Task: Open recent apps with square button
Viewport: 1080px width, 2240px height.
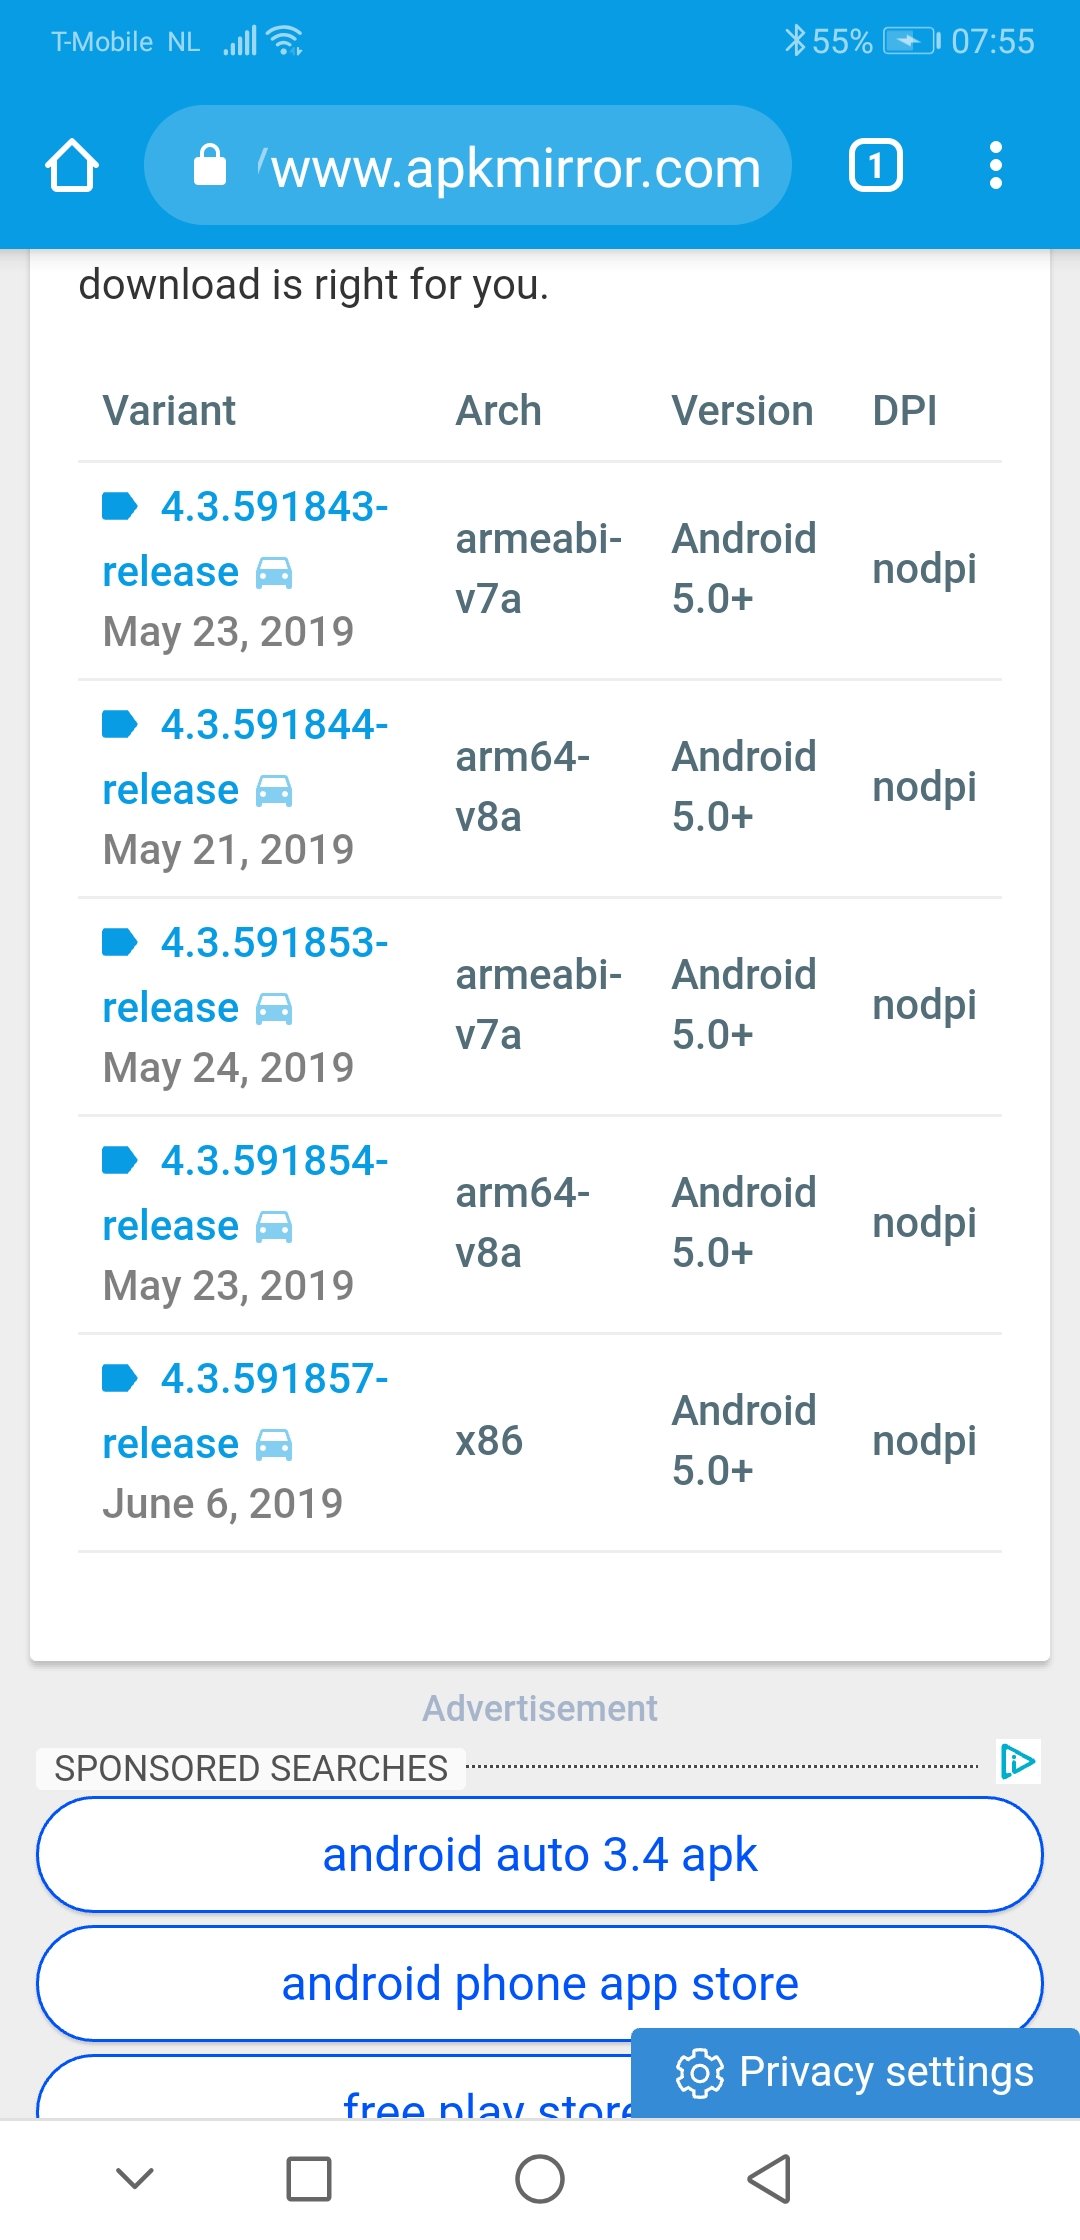Action: [308, 2178]
